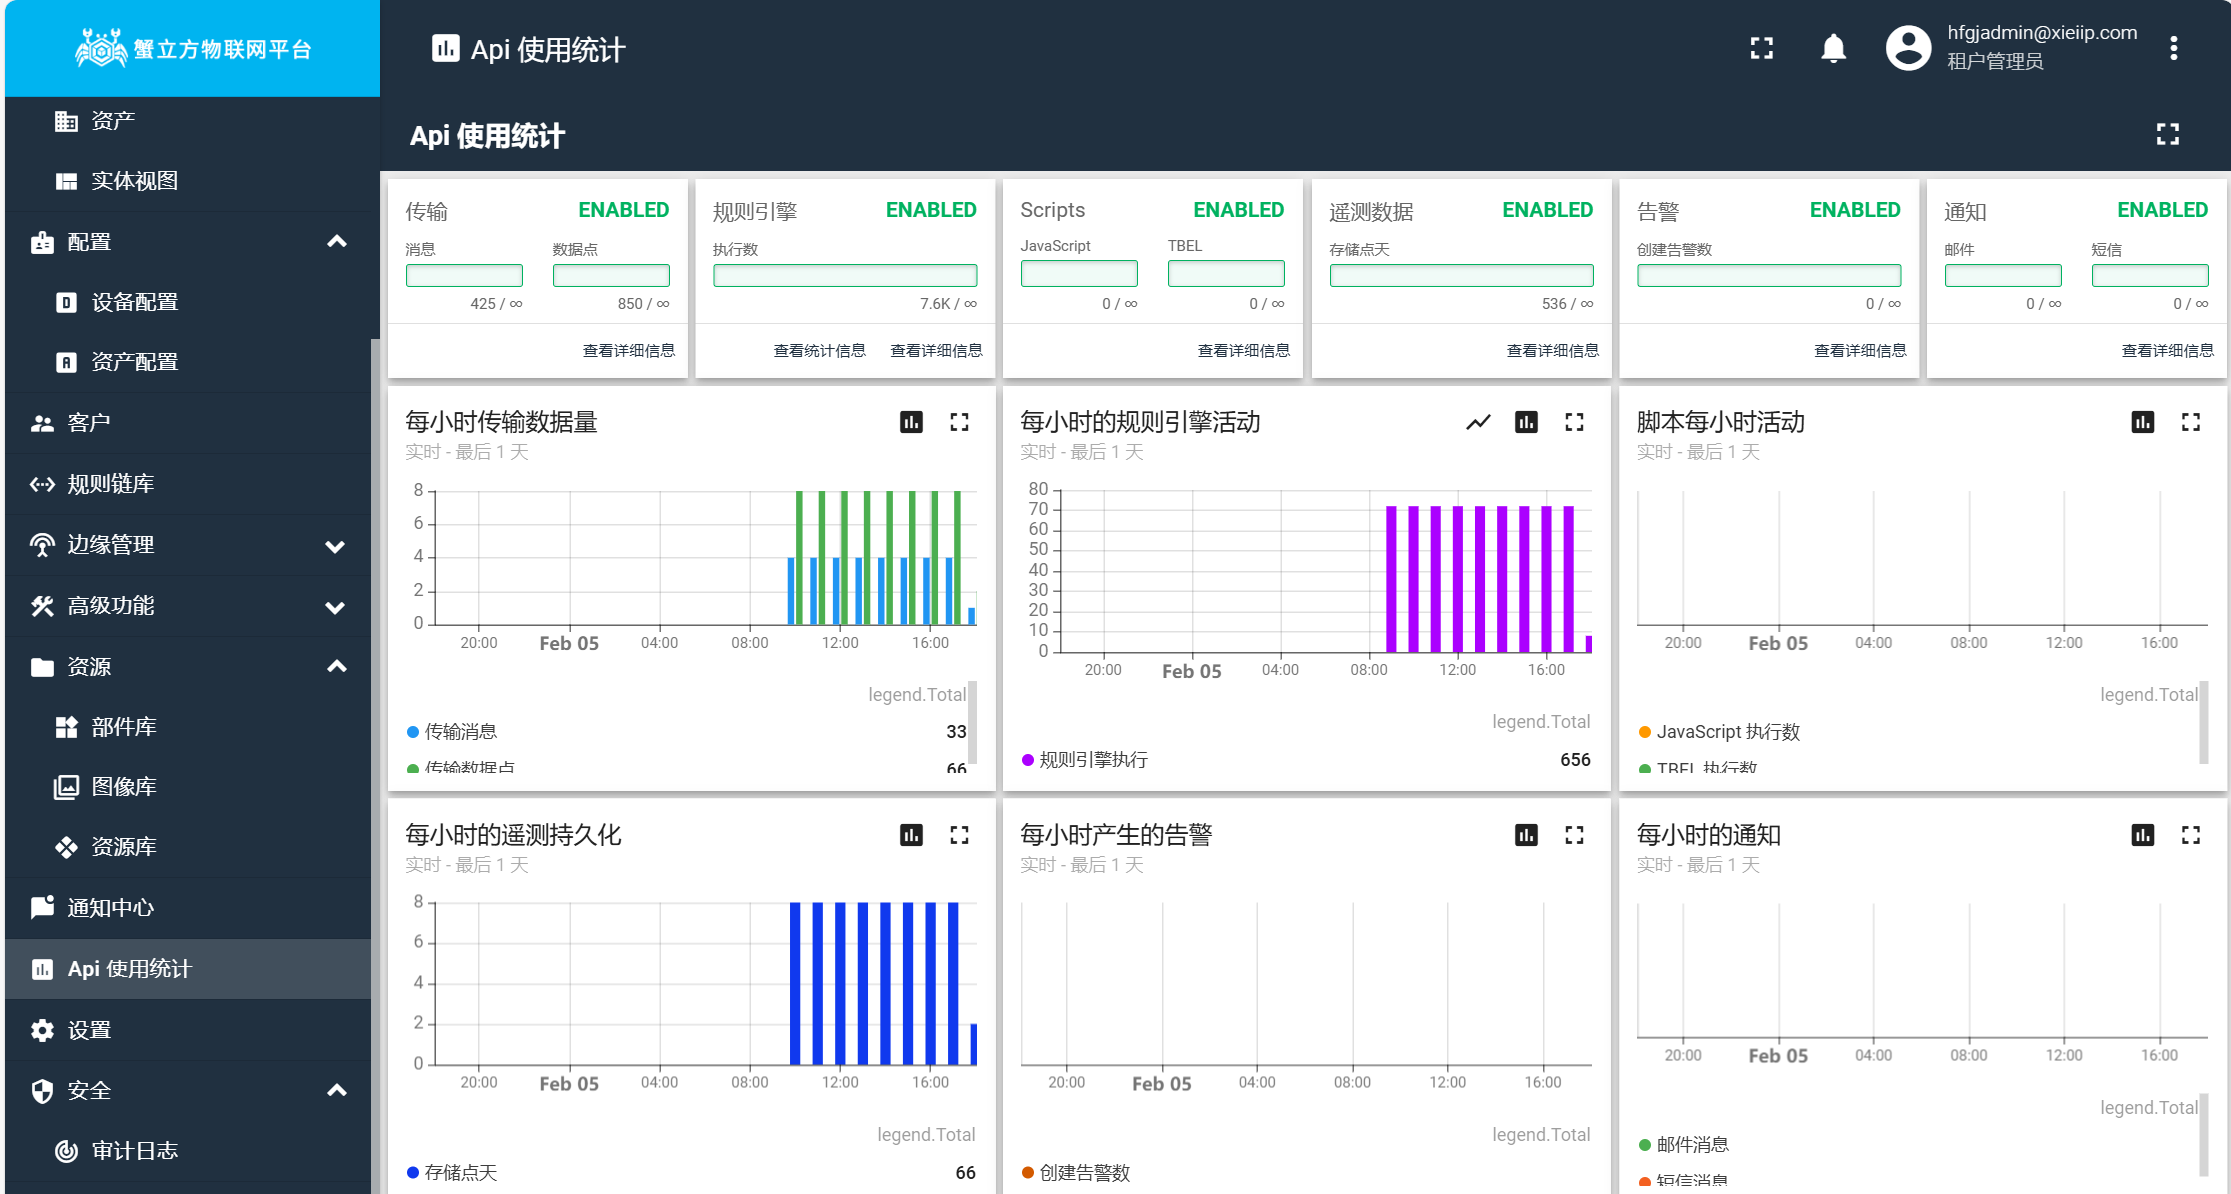Image resolution: width=2231 pixels, height=1194 pixels.
Task: Maximize the 每小时的通知 widget
Action: pos(2190,835)
